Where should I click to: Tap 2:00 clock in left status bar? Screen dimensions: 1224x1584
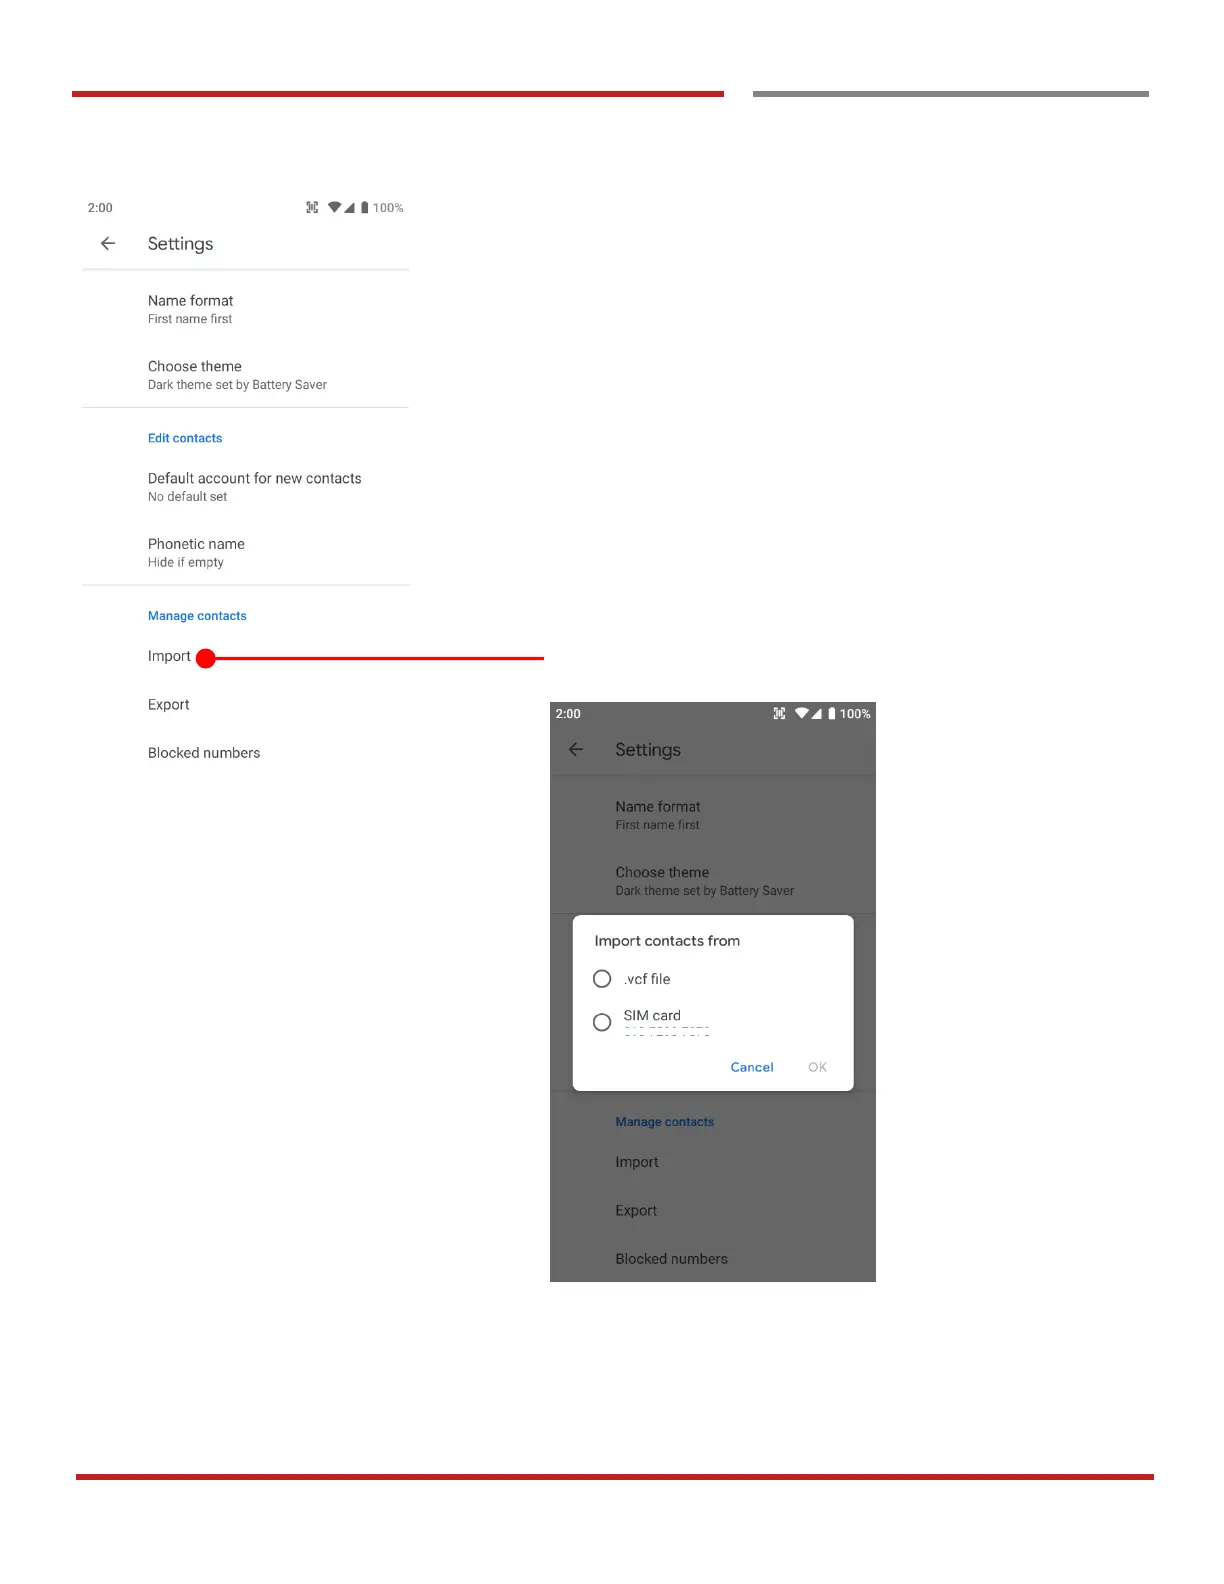pos(100,208)
